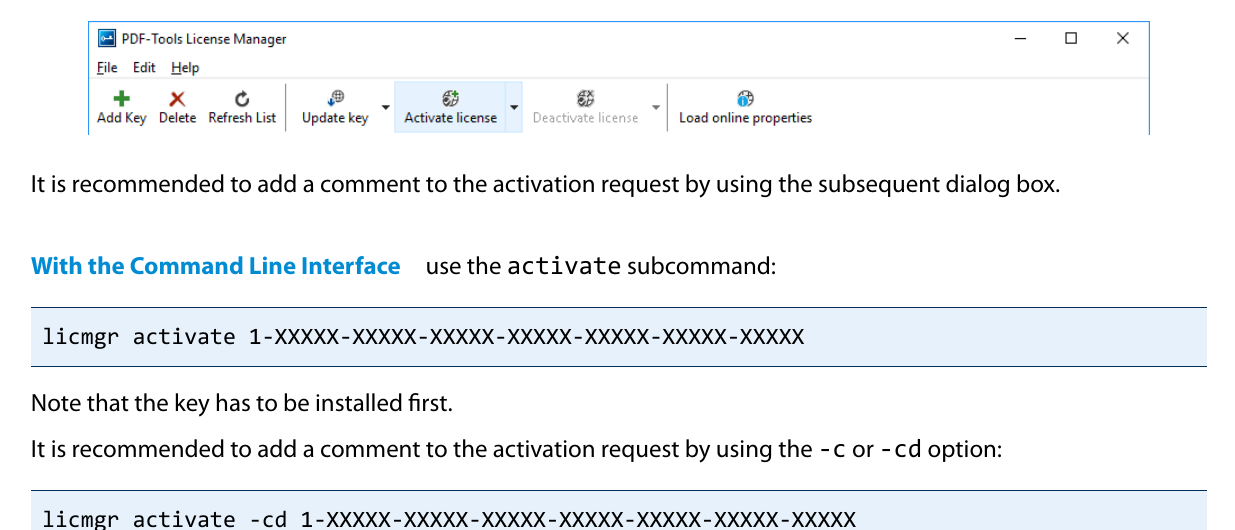Click the Update key toolbar icon
The height and width of the screenshot is (530, 1235).
pyautogui.click(x=335, y=98)
